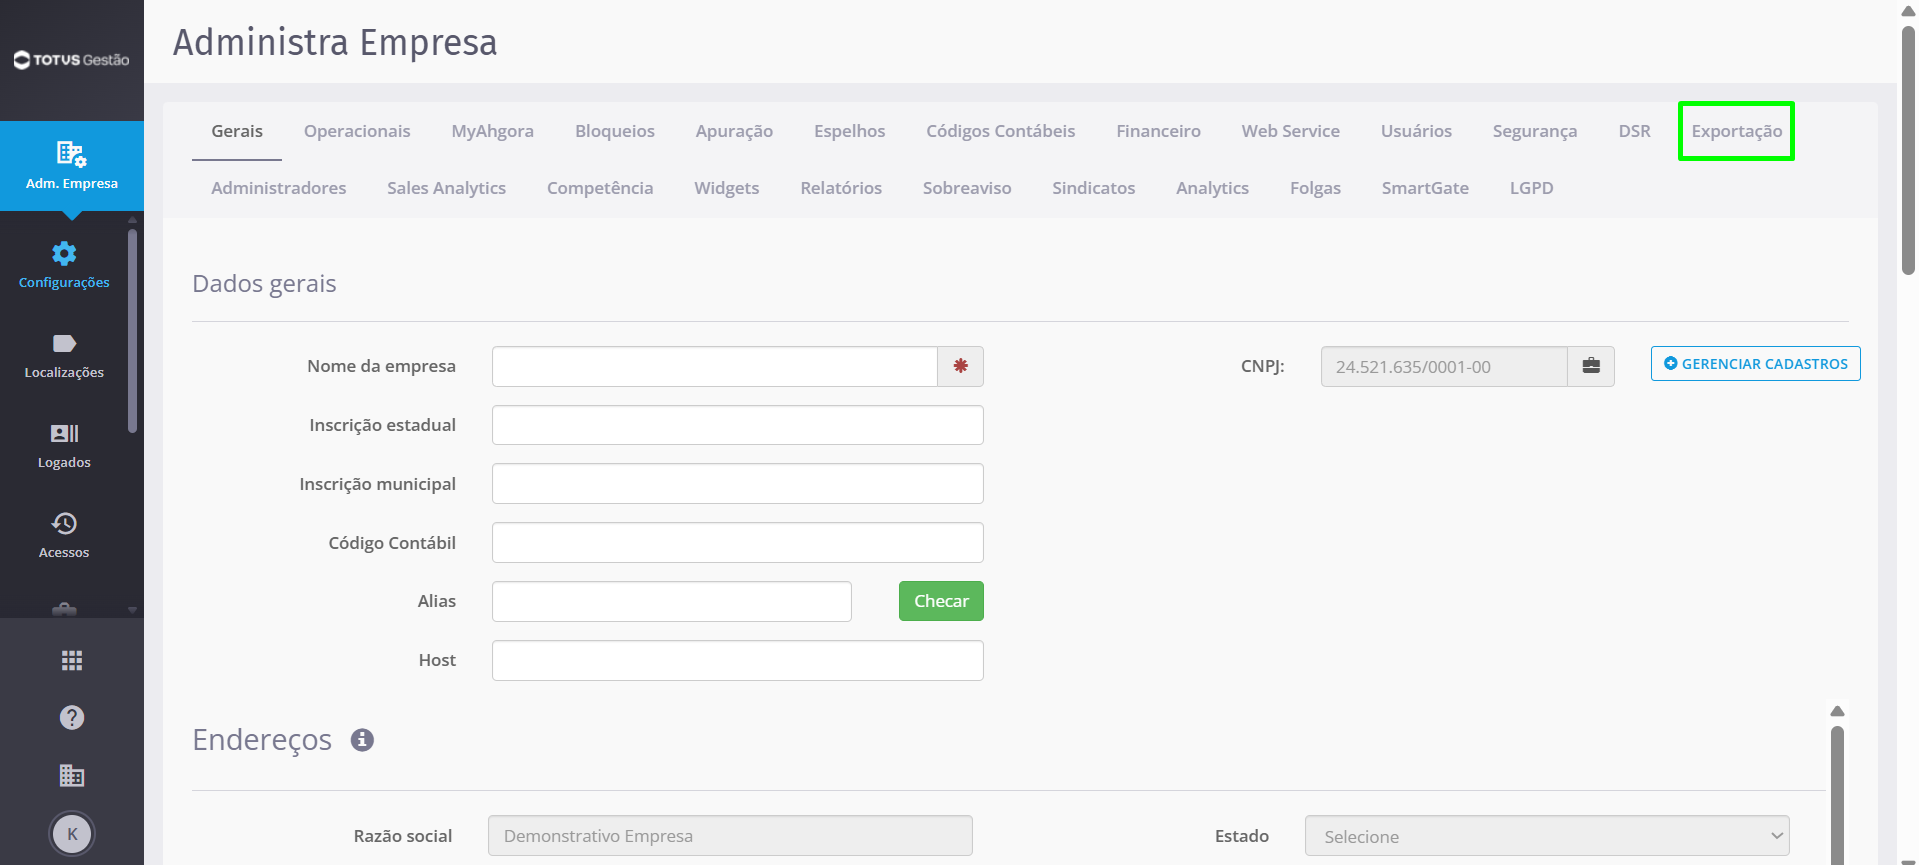Screen dimensions: 1919x865
Task: Open the Usuários tab
Action: click(1416, 131)
